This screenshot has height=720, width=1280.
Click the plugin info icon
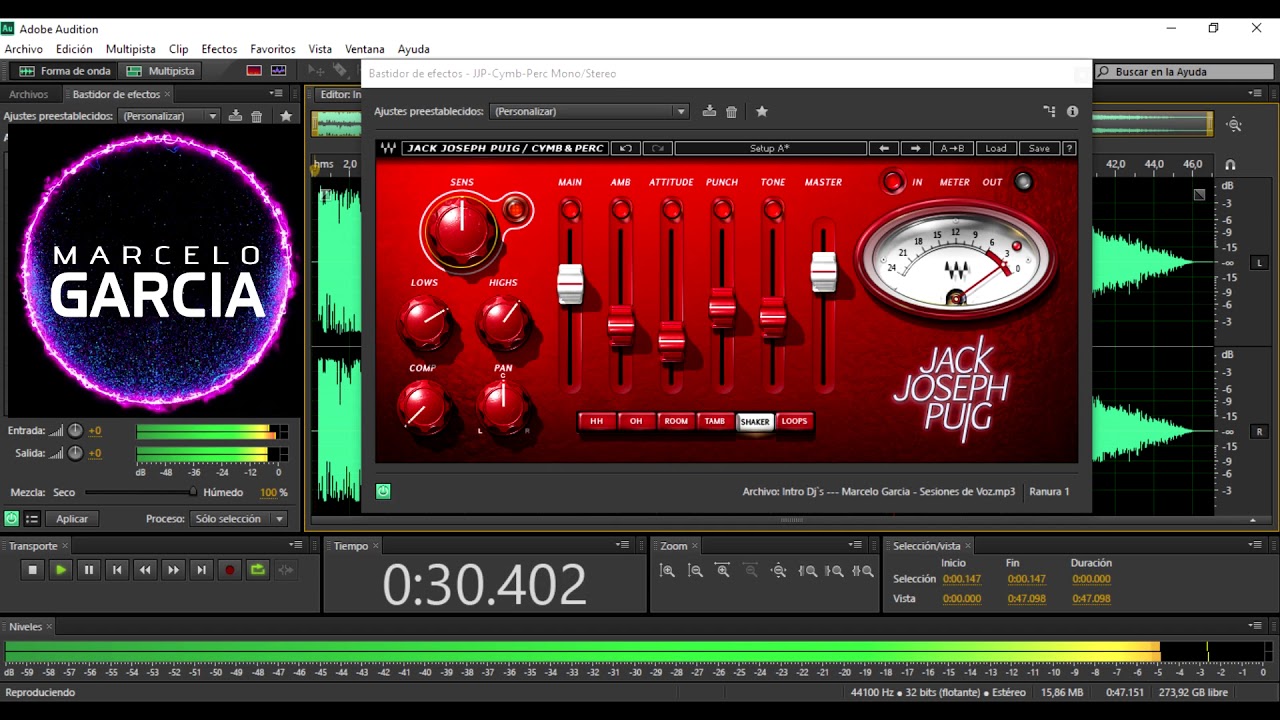[x=1072, y=111]
